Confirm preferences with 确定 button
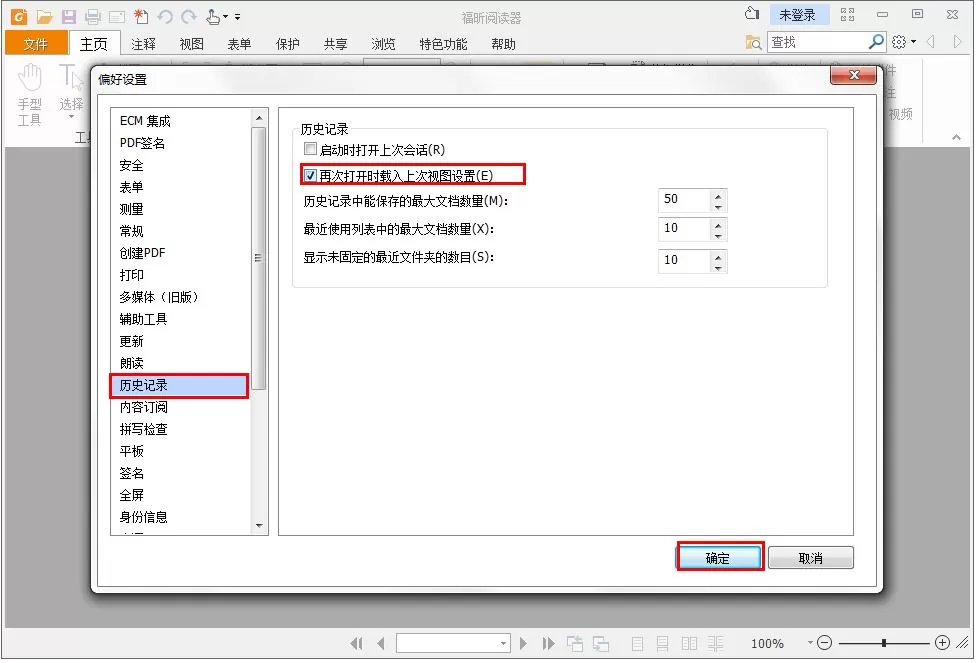The height and width of the screenshot is (663, 976). [719, 558]
